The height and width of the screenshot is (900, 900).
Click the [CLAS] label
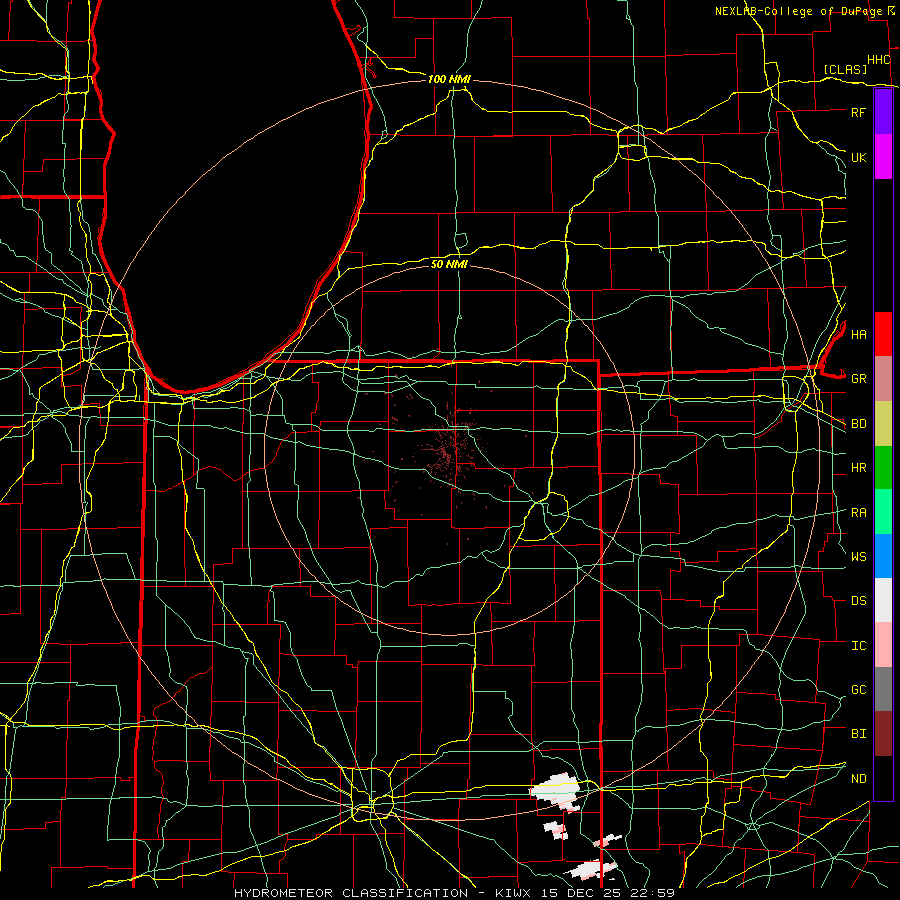point(845,69)
